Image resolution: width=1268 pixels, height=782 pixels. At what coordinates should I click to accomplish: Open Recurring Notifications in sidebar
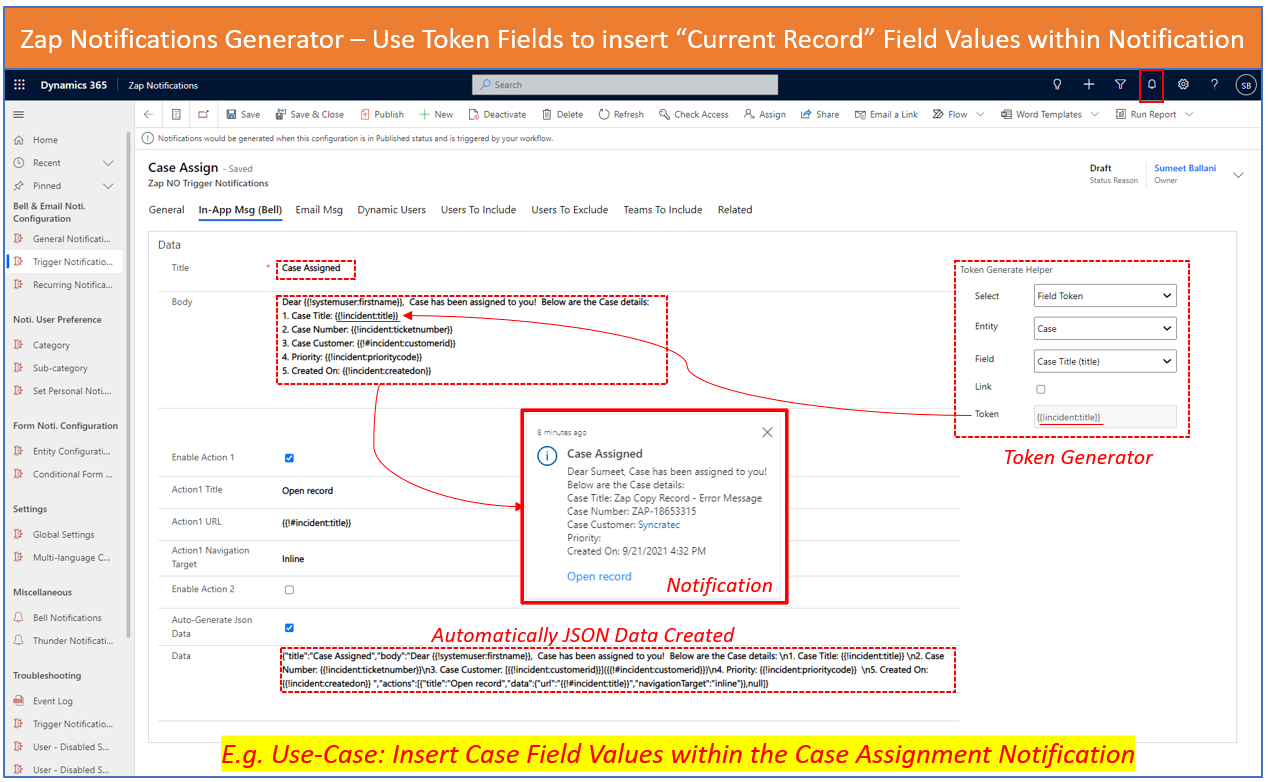63,285
